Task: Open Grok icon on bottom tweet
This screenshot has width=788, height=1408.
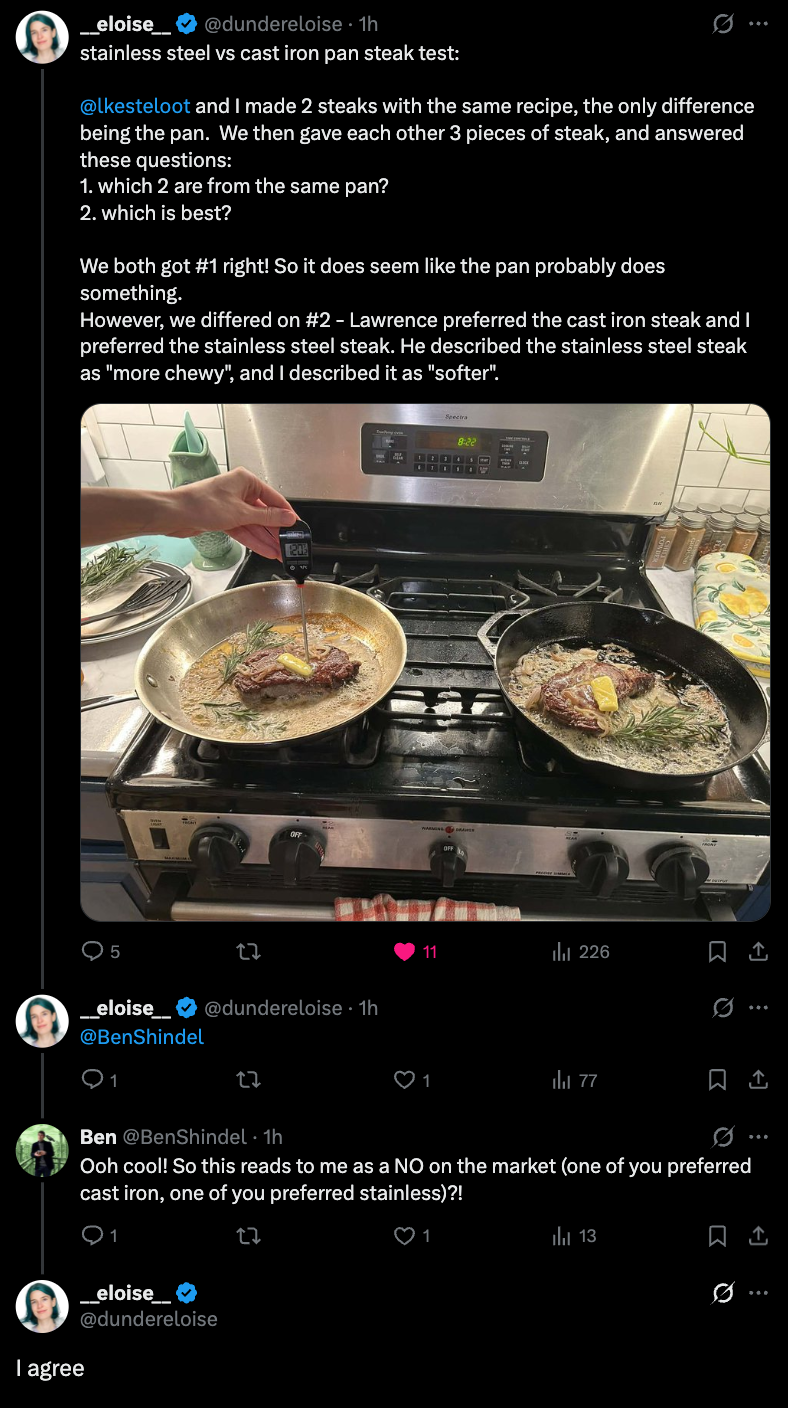Action: 722,1293
